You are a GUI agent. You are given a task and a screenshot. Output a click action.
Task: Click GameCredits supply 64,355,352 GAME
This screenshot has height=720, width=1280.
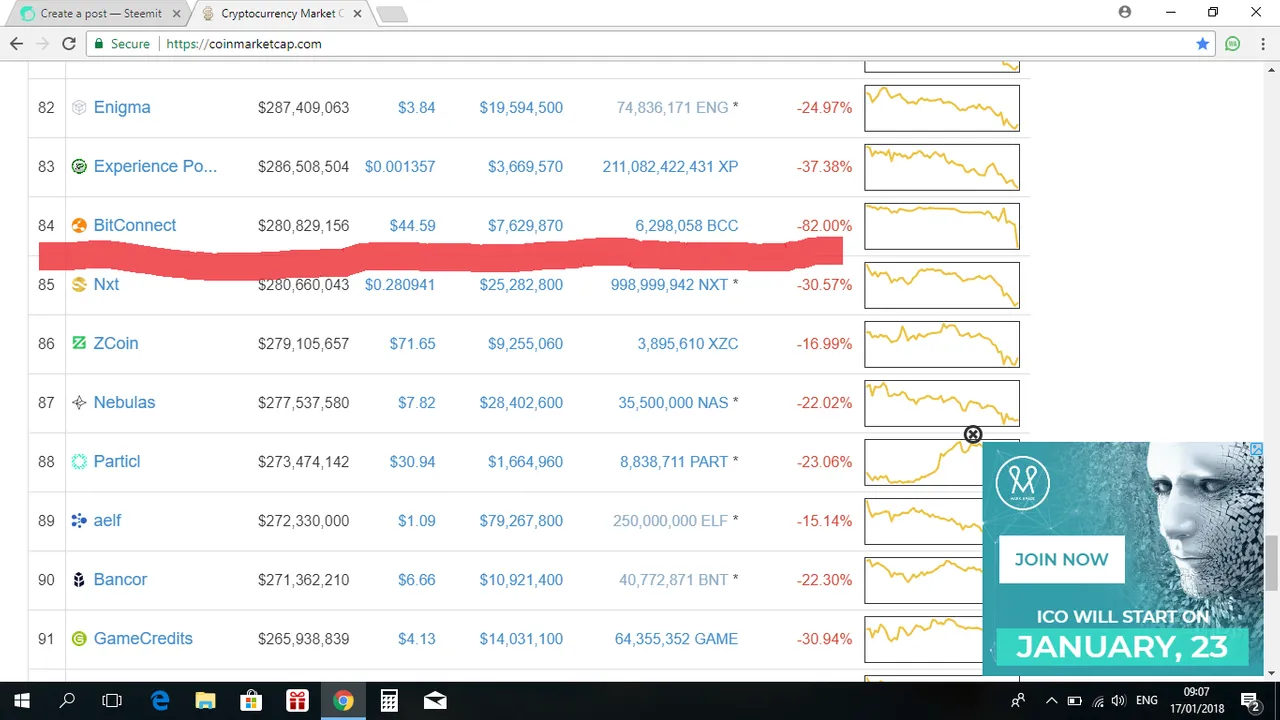pyautogui.click(x=677, y=639)
